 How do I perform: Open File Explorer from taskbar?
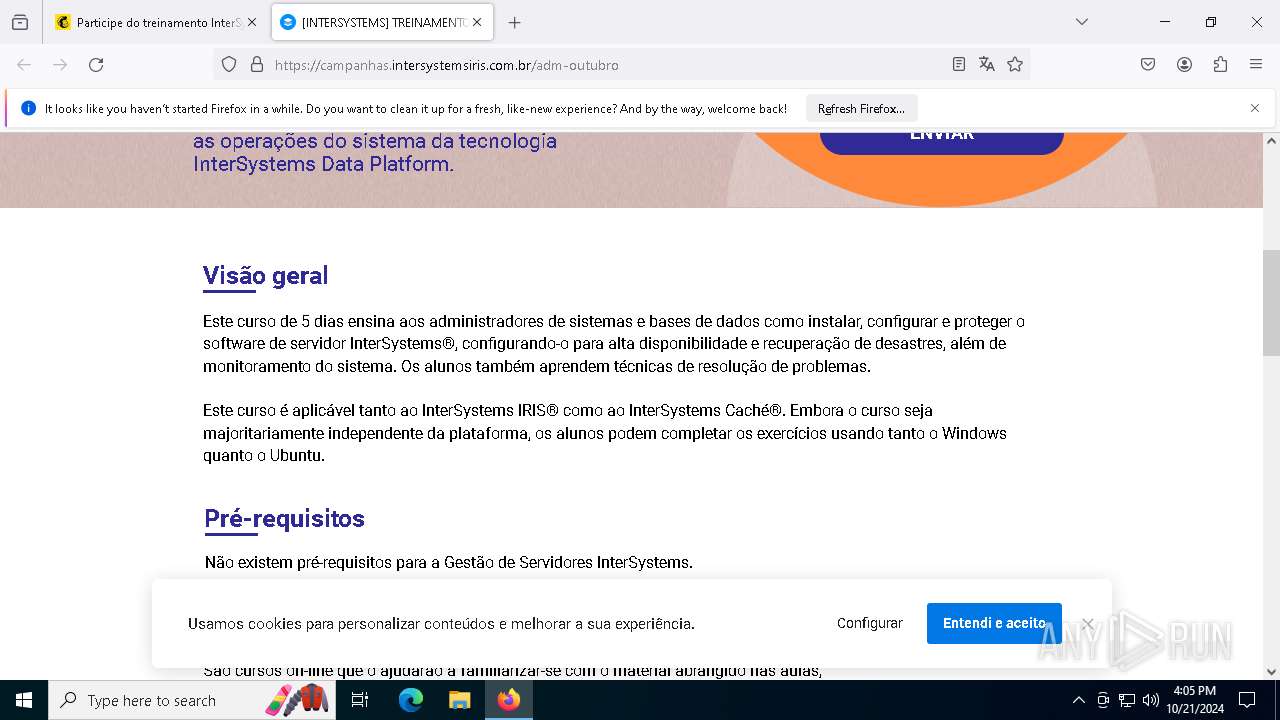click(x=459, y=700)
